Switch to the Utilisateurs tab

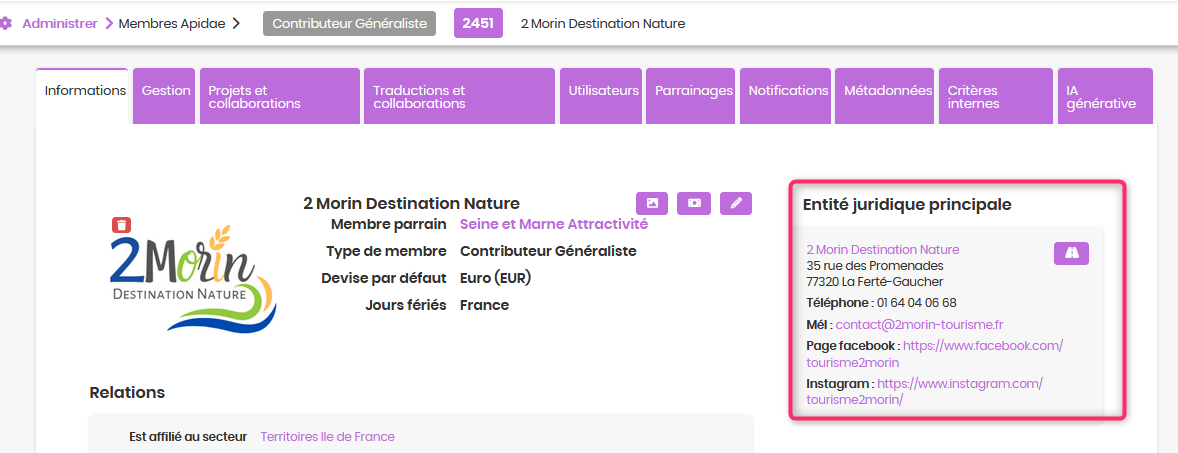click(601, 96)
